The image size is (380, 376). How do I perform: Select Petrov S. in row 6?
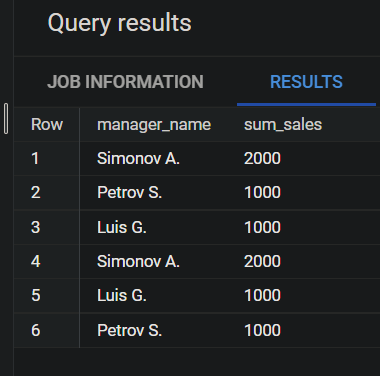click(x=130, y=330)
